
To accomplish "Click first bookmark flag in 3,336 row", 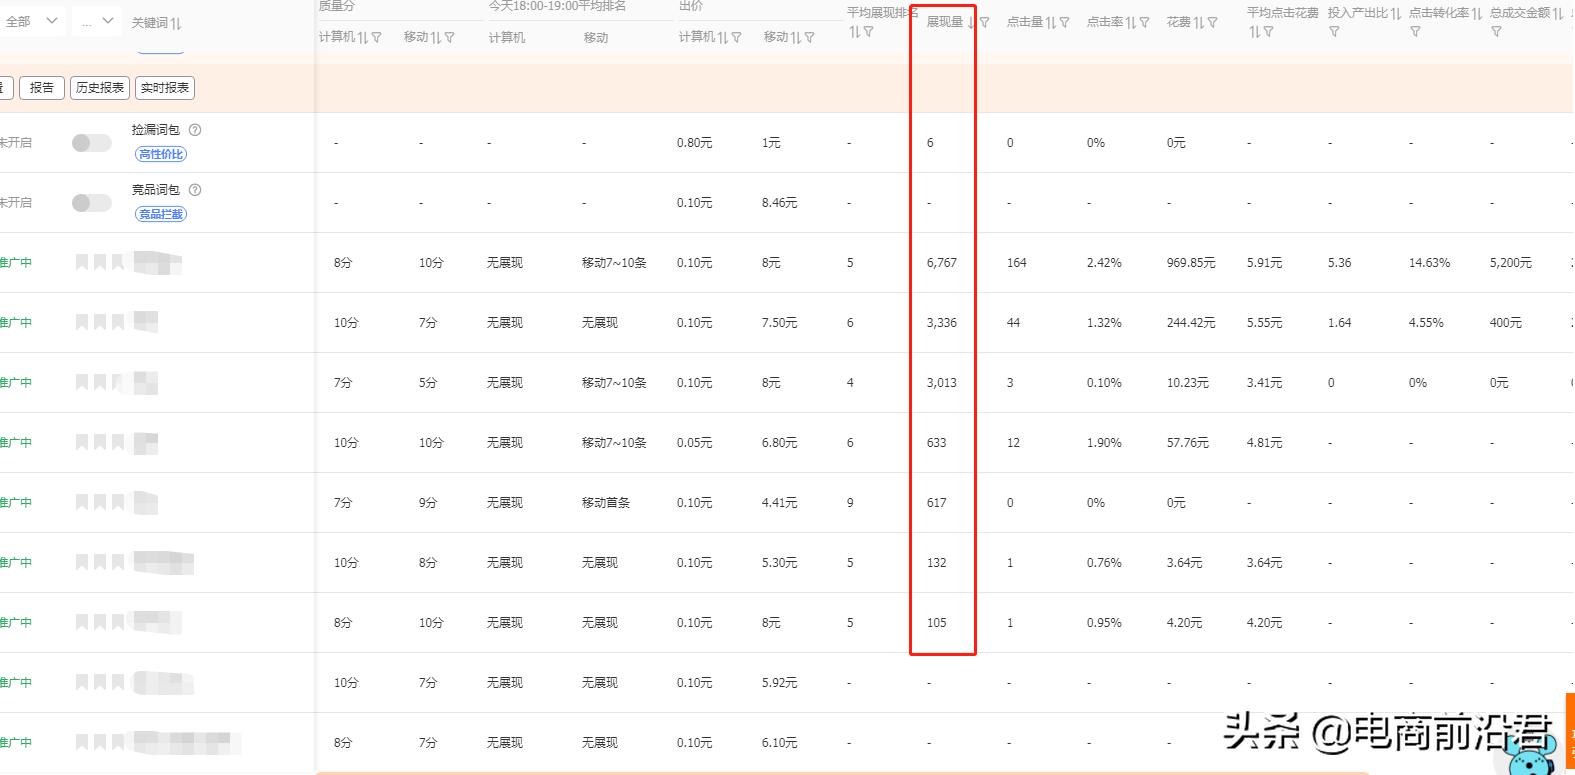I will coord(82,322).
